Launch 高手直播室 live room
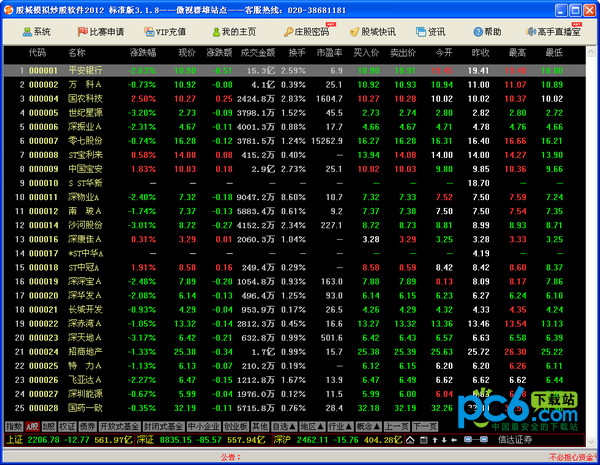The width and height of the screenshot is (600, 465). [555, 31]
